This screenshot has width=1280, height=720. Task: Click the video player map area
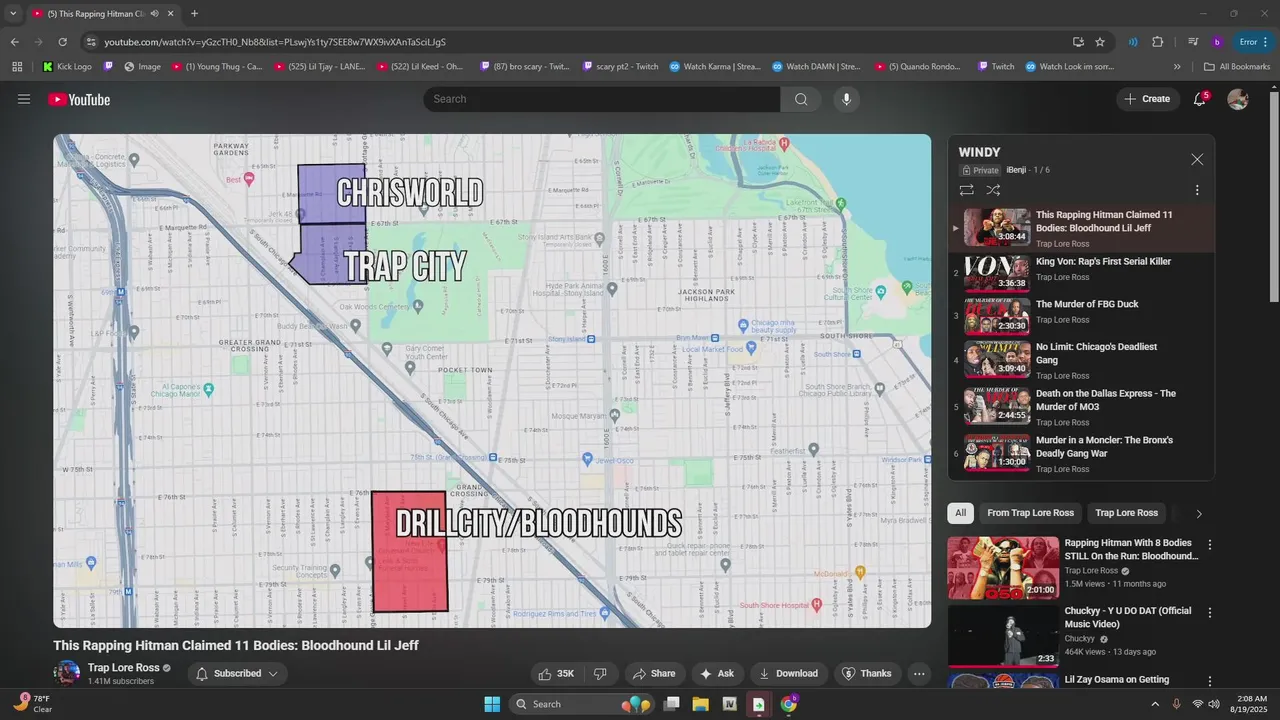(x=492, y=381)
